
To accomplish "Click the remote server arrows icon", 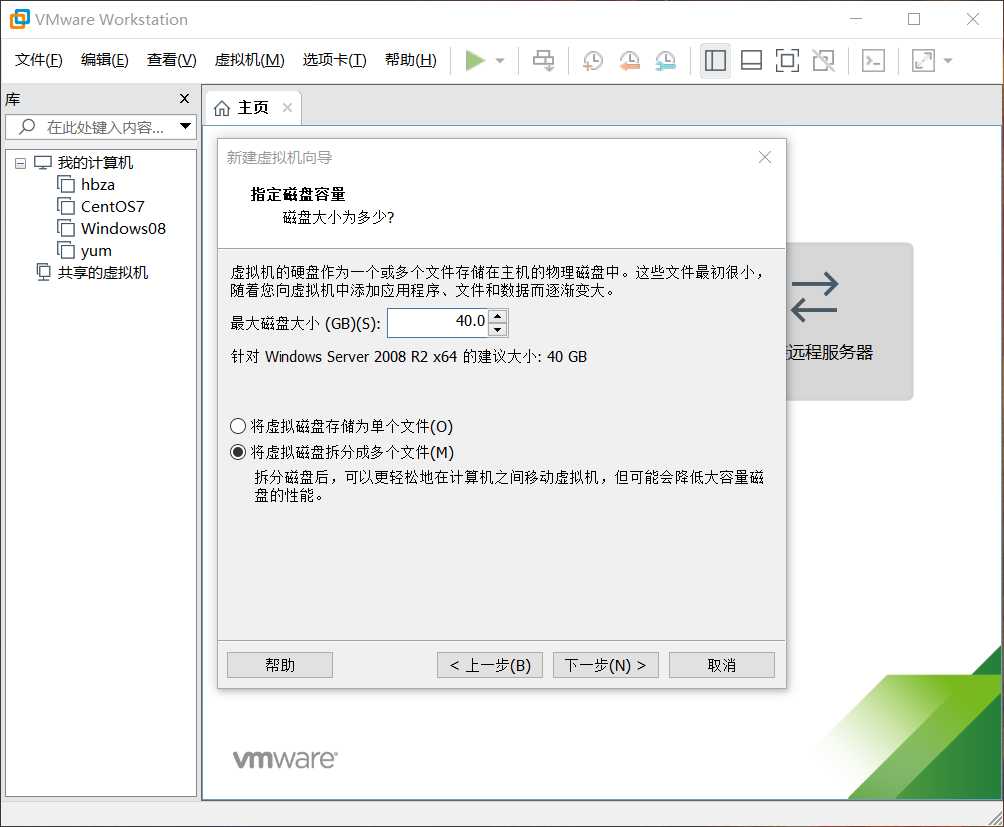I will [x=814, y=297].
